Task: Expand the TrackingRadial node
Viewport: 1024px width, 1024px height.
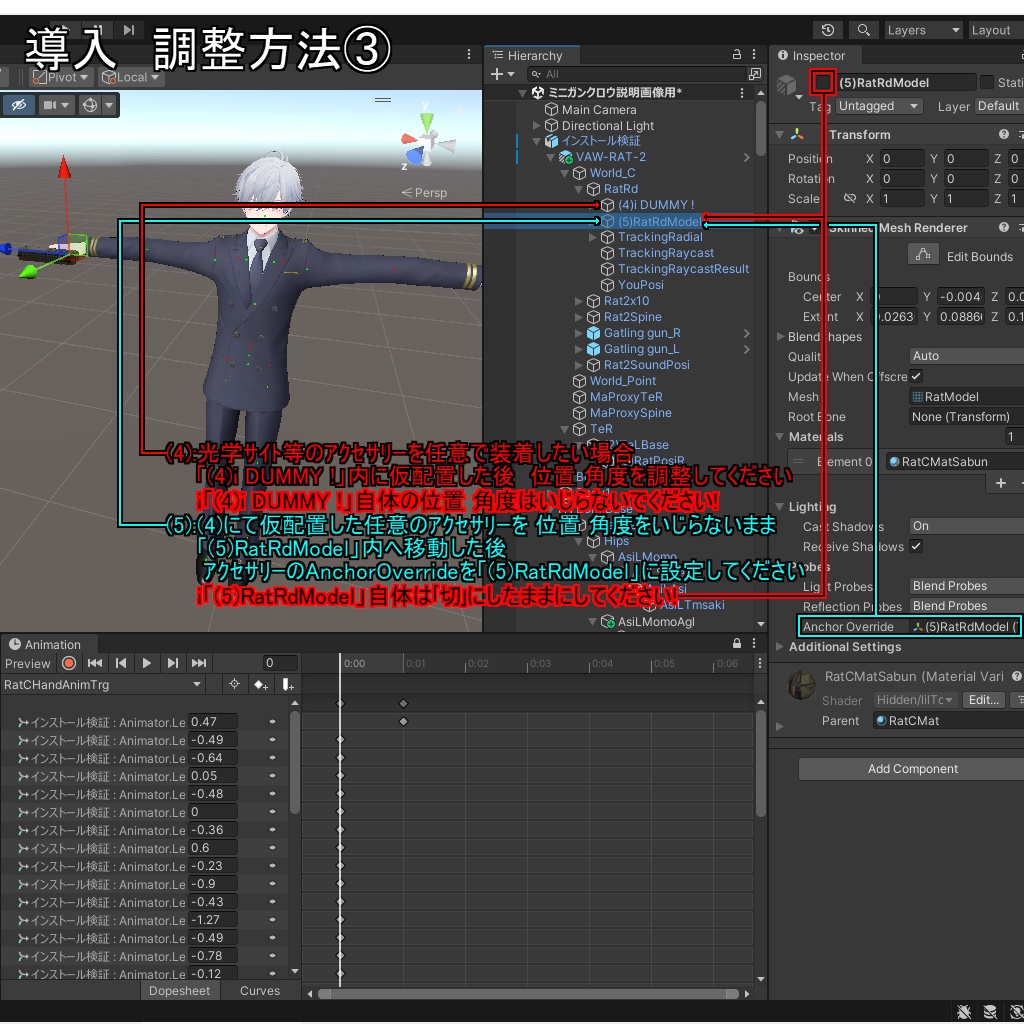Action: coord(592,237)
